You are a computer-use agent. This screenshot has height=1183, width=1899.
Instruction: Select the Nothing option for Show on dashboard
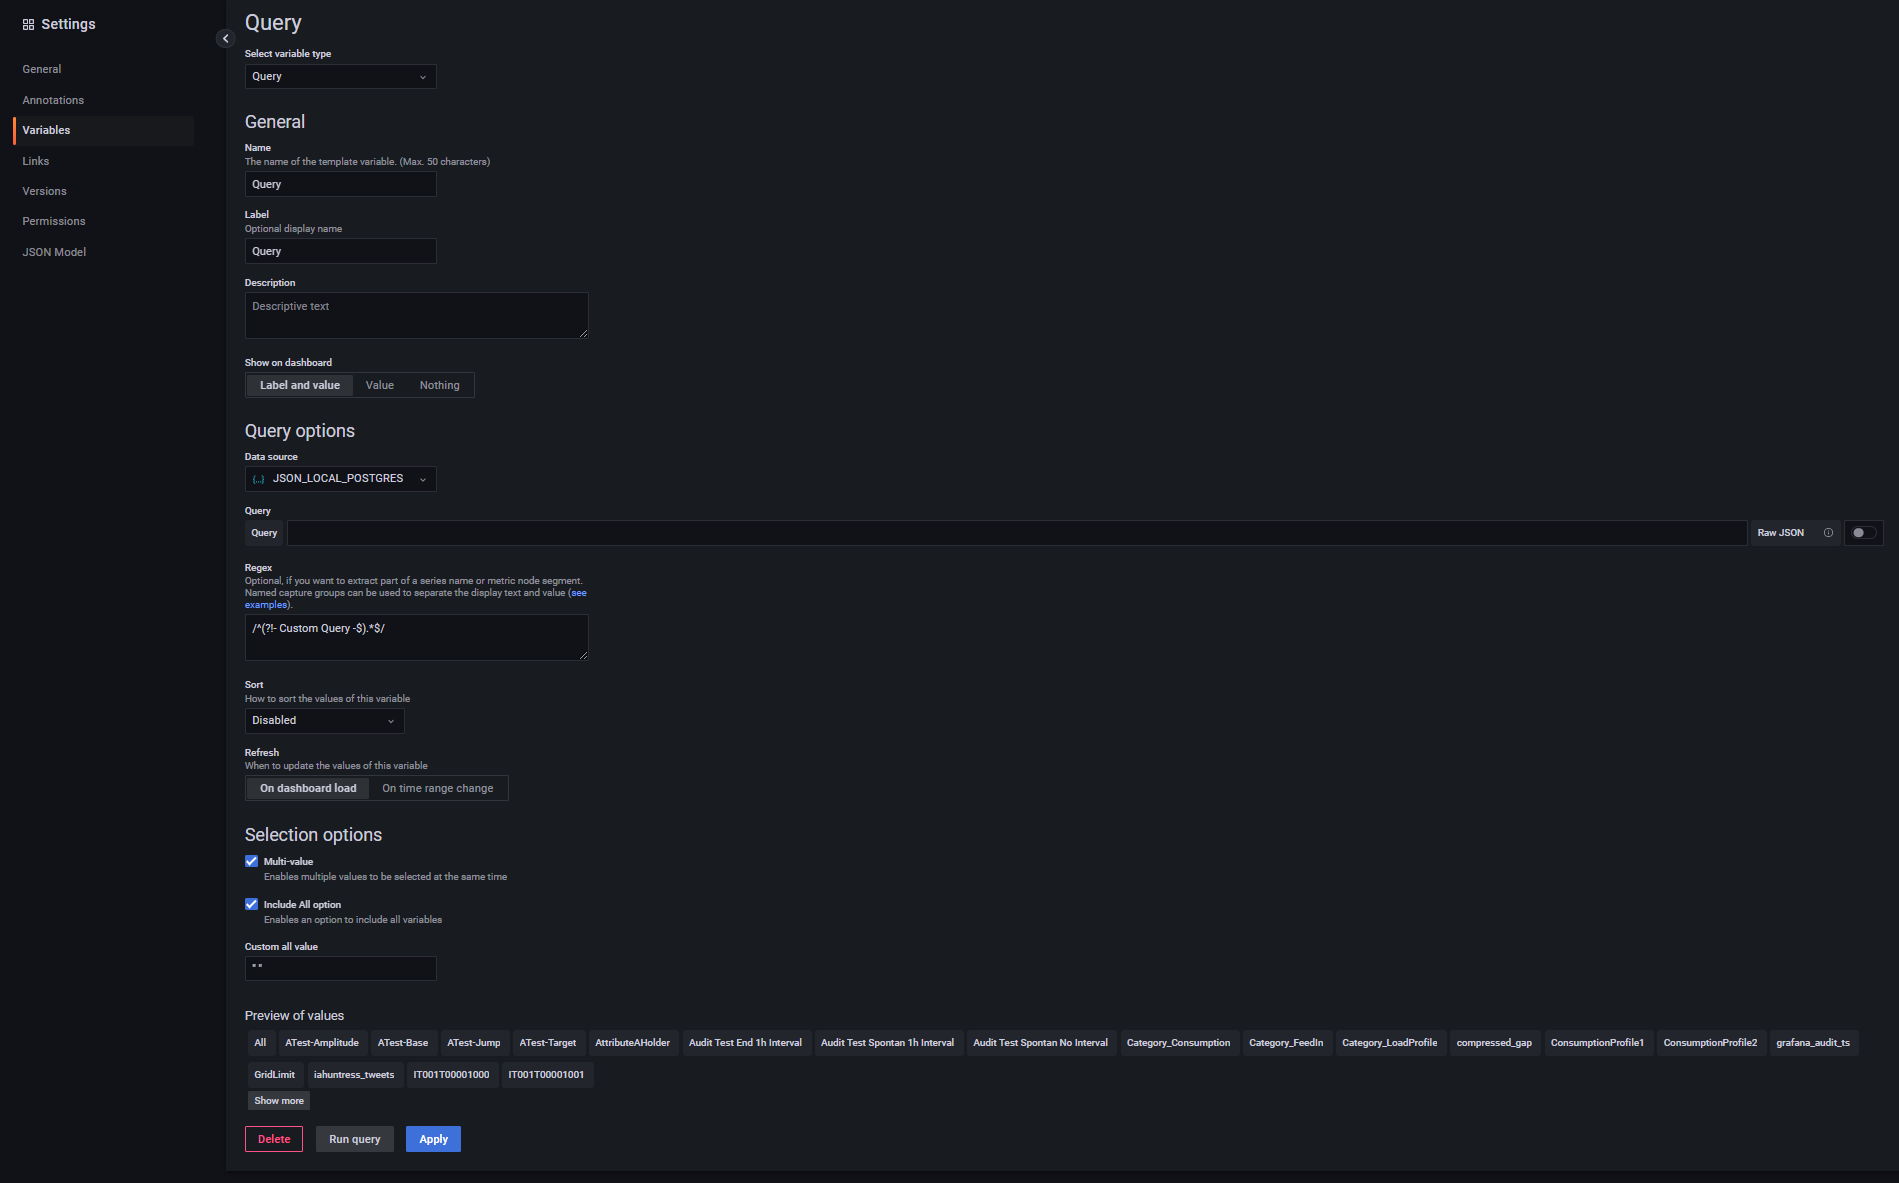[439, 385]
